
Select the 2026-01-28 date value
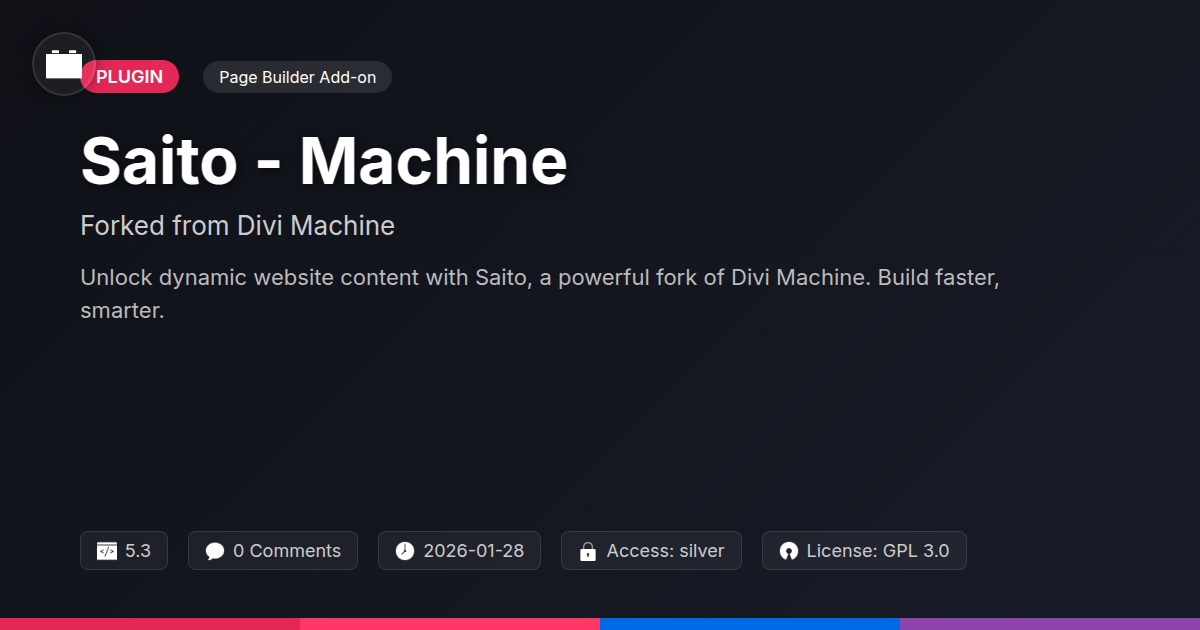click(x=474, y=551)
